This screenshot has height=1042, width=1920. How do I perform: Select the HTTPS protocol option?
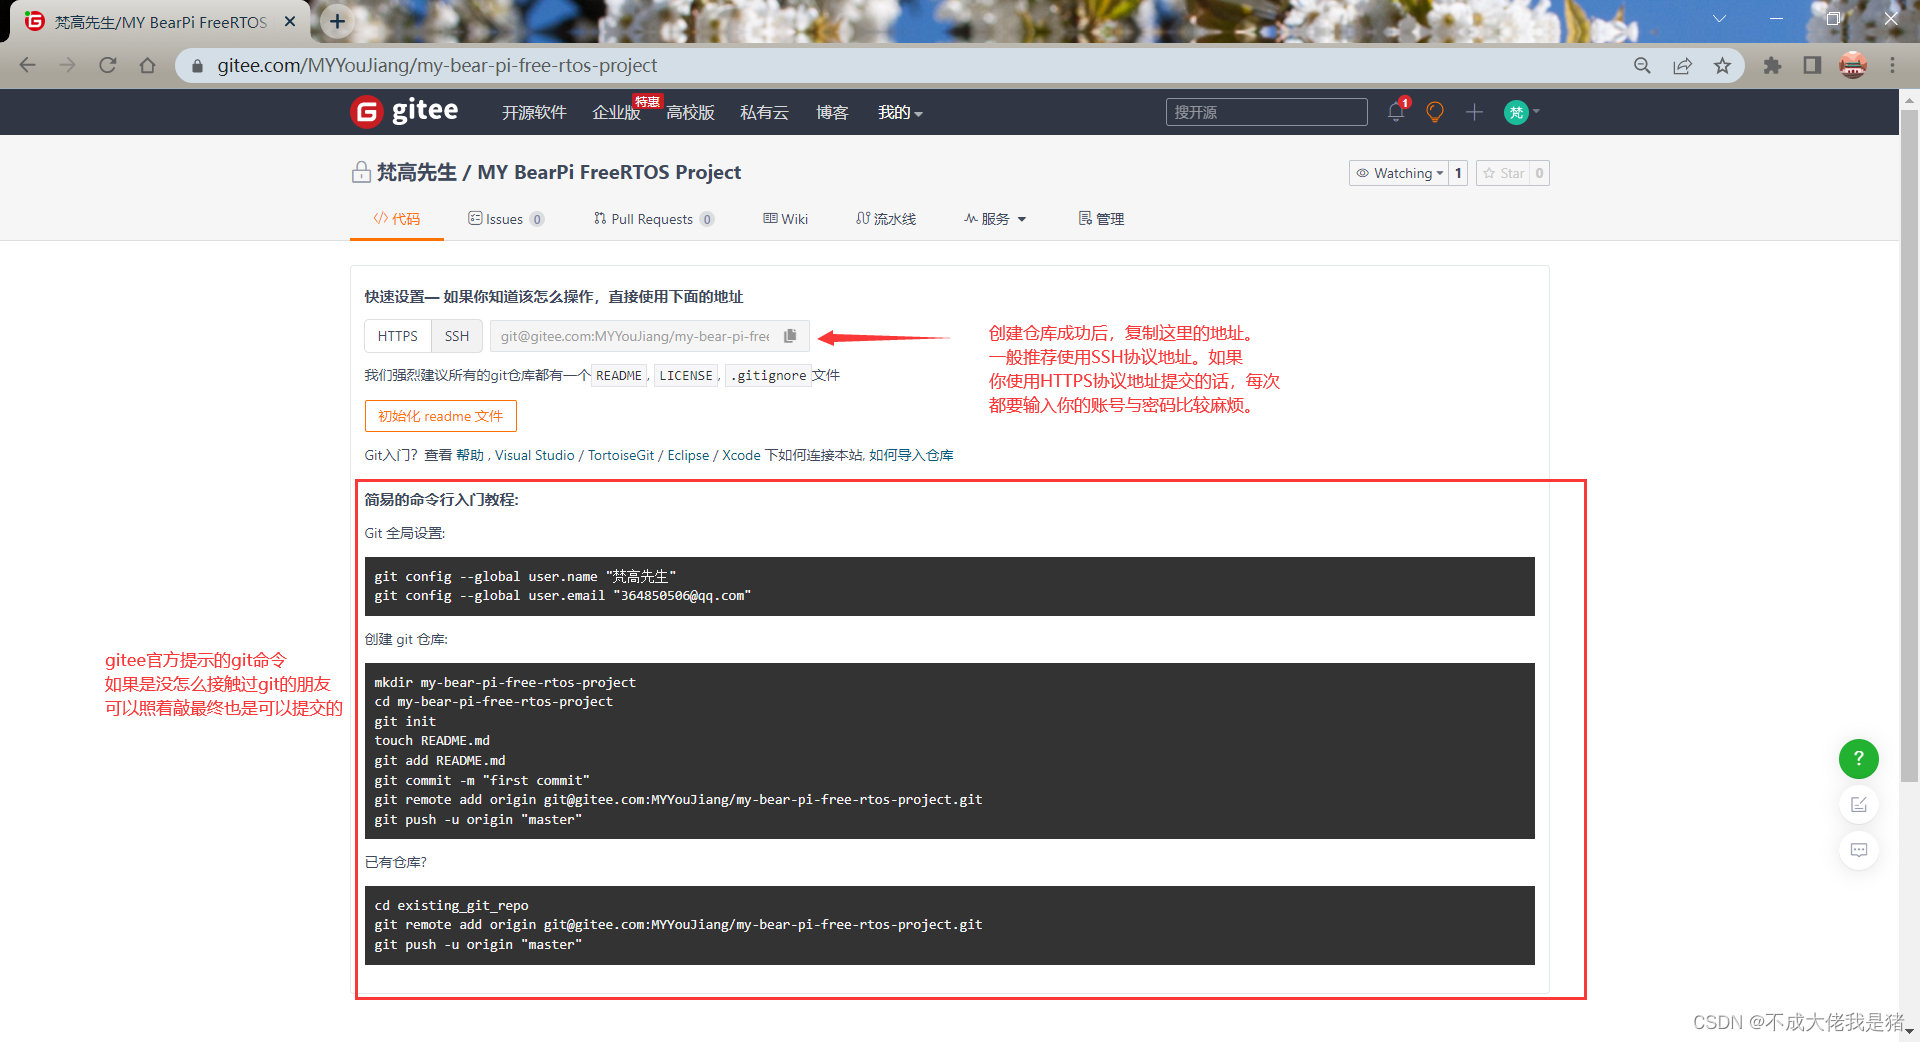[x=398, y=336]
